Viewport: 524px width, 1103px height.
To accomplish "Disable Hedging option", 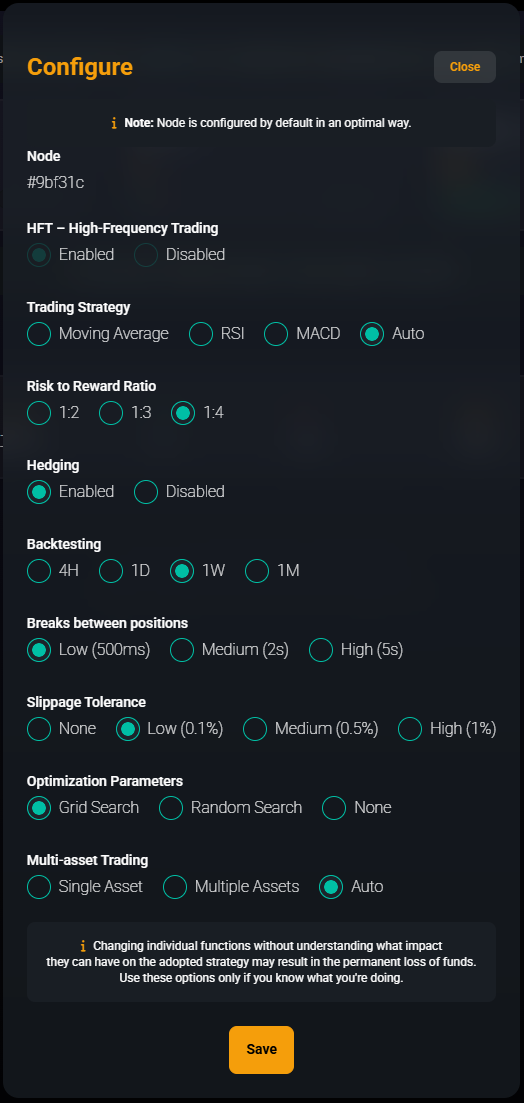I will pos(146,492).
